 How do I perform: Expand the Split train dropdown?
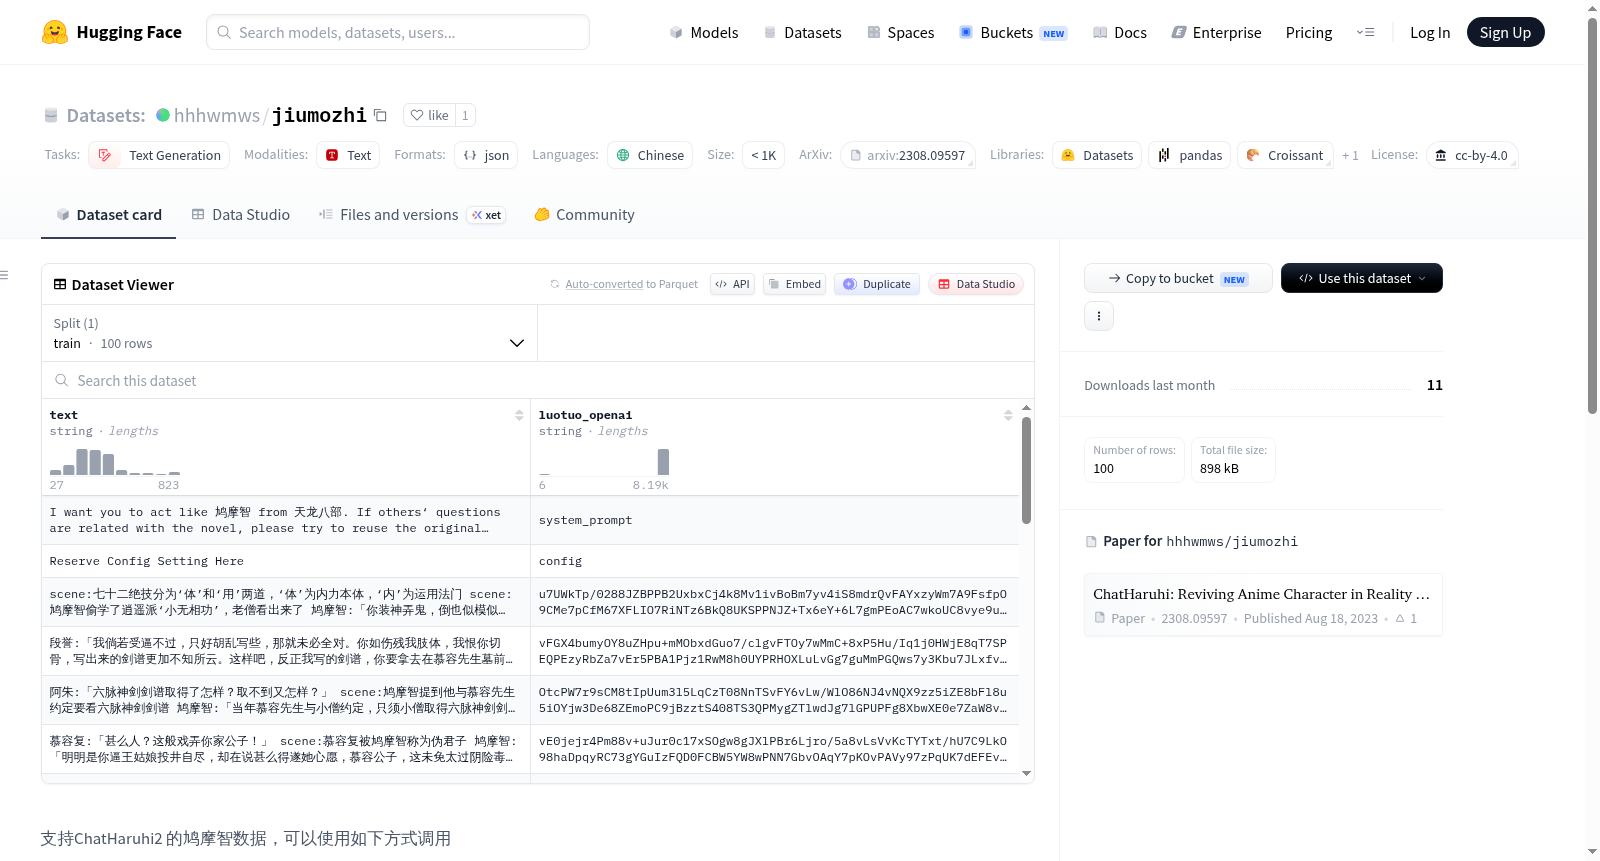pos(289,333)
